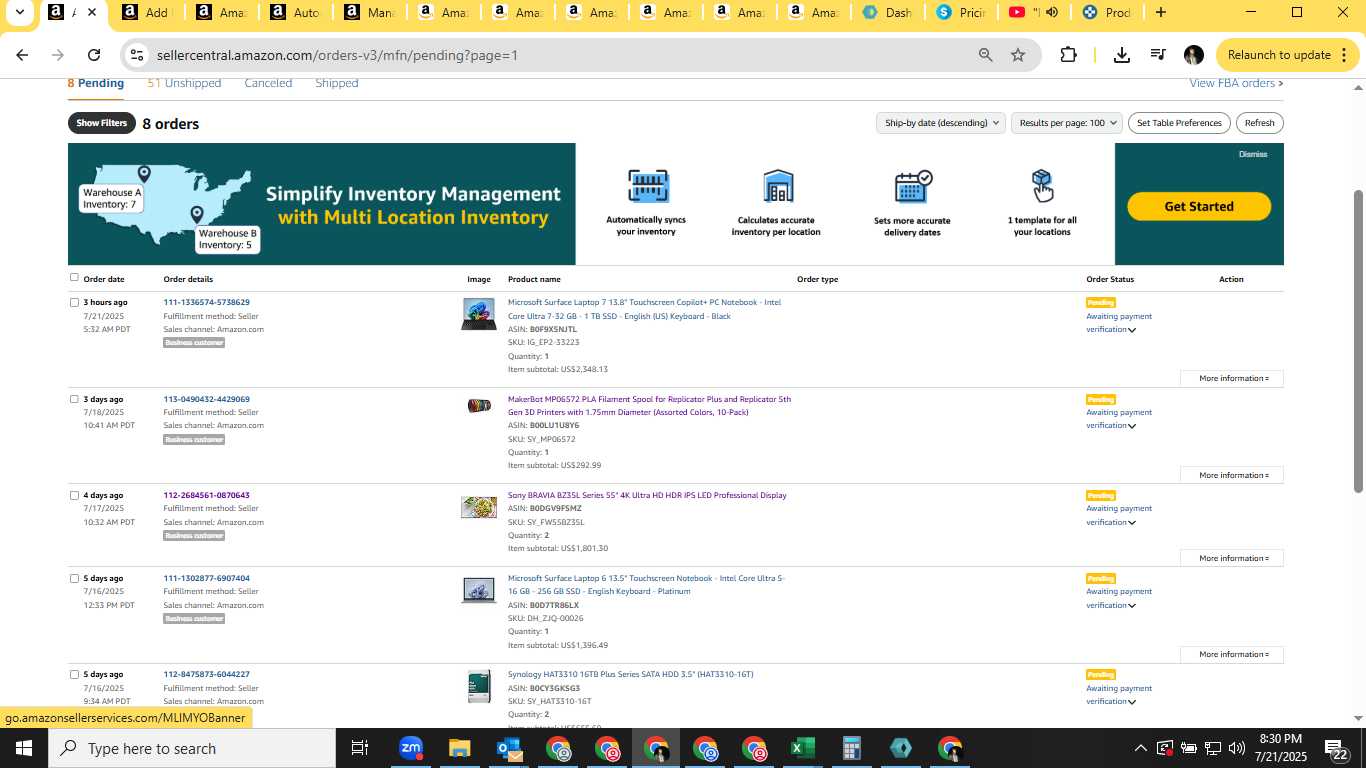Open new tab with plus icon
Screen dimensions: 1366x768
click(1161, 12)
